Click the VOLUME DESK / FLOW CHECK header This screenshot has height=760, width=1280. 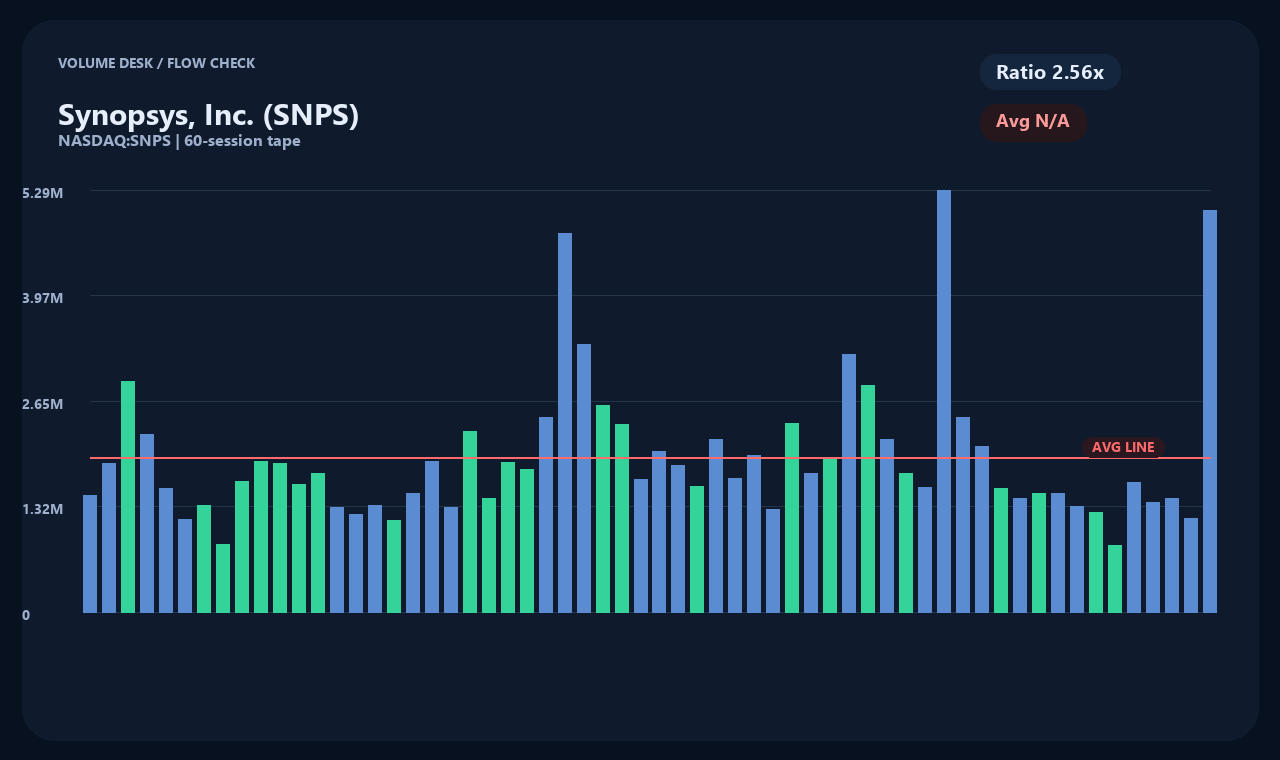tap(156, 63)
